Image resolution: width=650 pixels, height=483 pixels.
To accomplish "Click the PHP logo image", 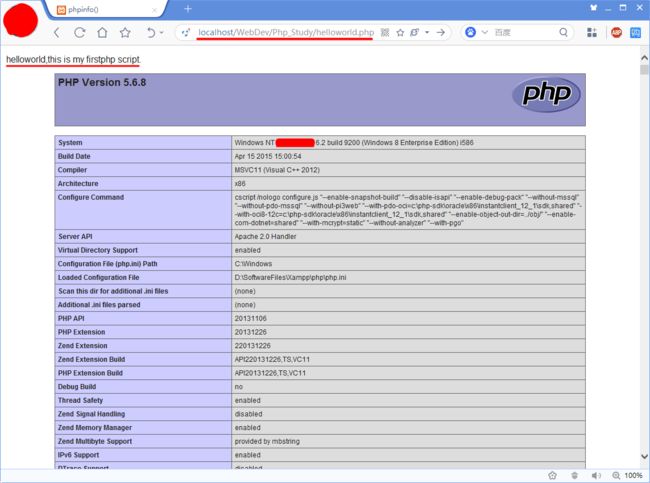I will (x=546, y=94).
